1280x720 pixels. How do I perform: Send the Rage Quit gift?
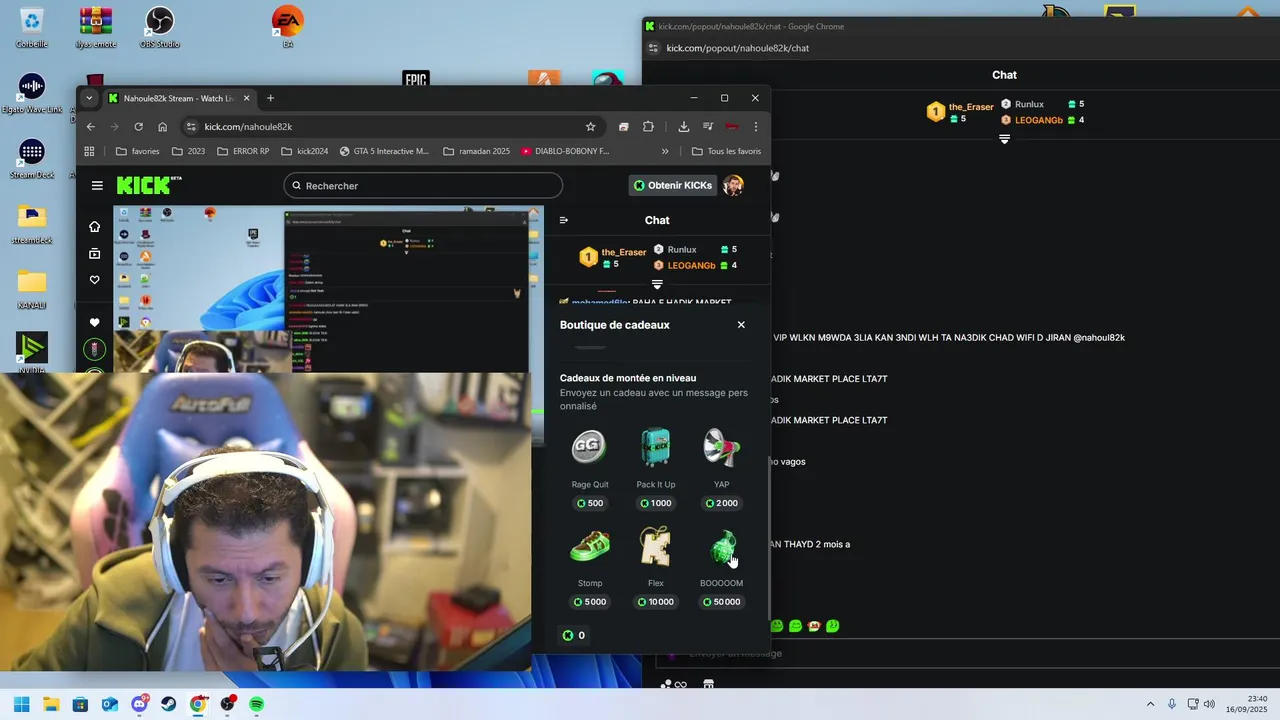tap(590, 468)
